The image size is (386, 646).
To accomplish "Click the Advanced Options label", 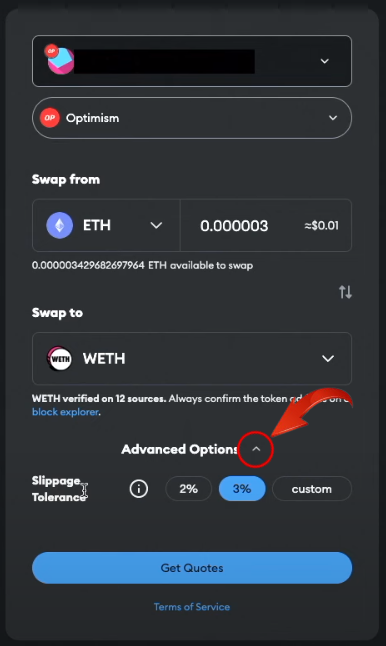I will tap(180, 449).
